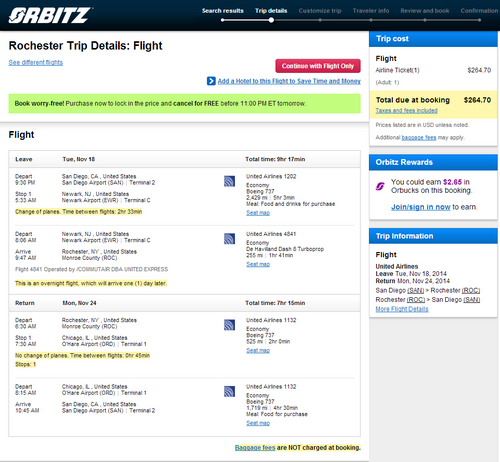500x462 pixels.
Task: Open Baggage fees link at page bottom
Action: (255, 447)
